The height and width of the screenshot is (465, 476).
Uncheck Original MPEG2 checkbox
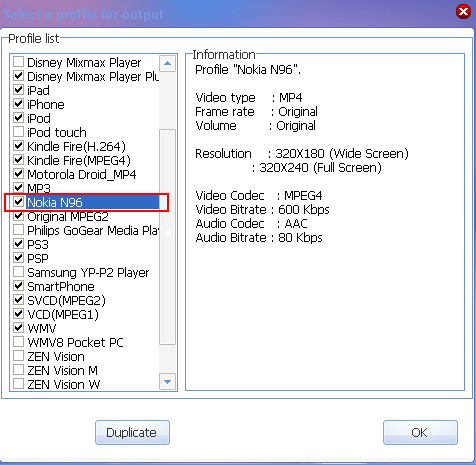pos(18,216)
